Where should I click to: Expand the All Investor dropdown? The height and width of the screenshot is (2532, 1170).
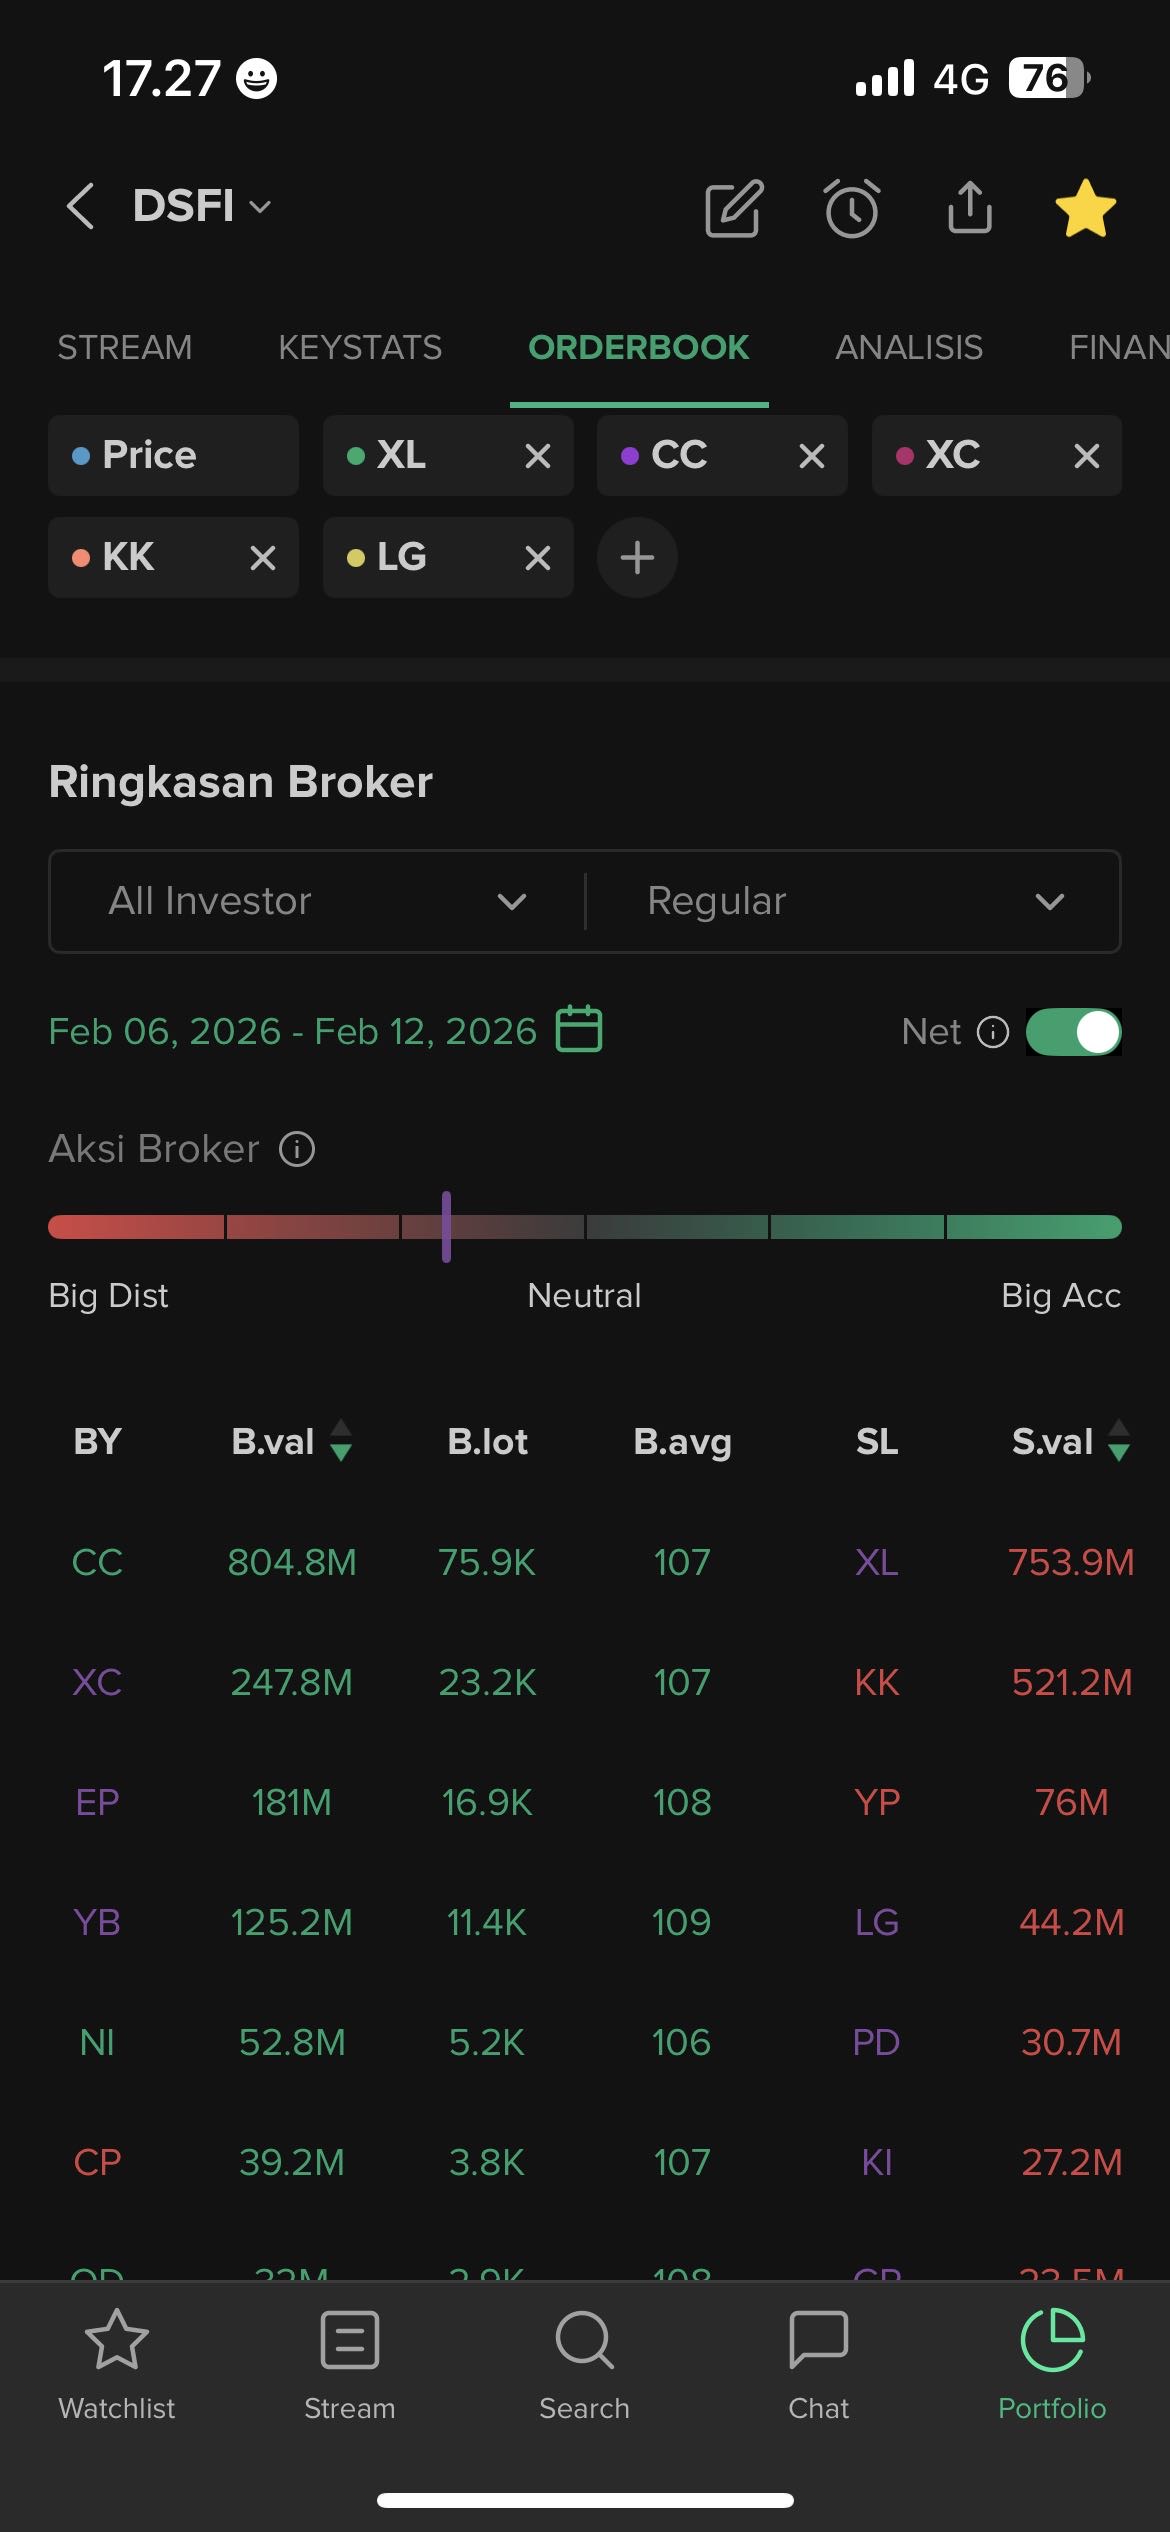click(x=317, y=901)
